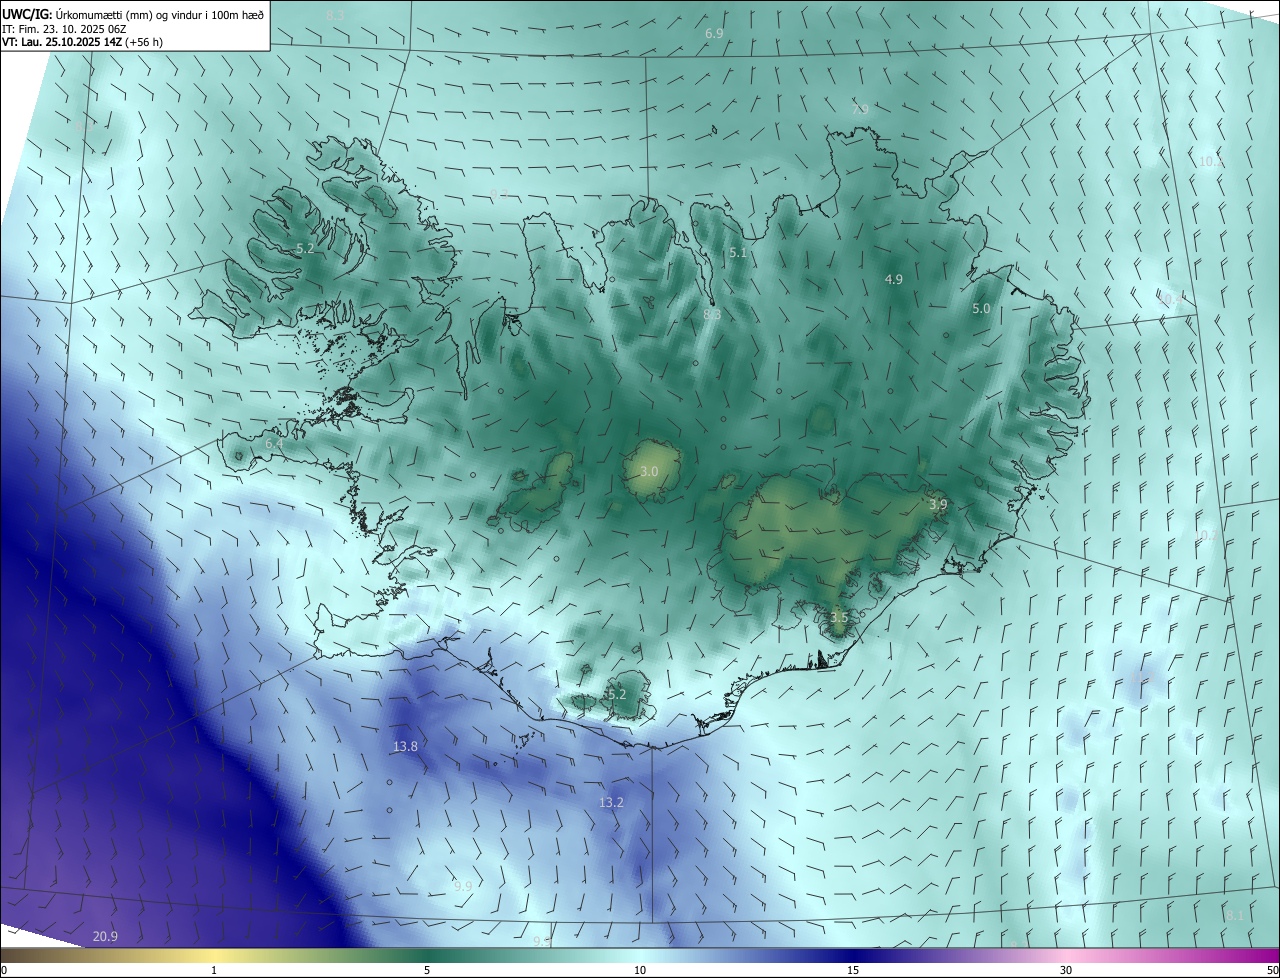Screen dimensions: 1280x978
Task: Select the 'IT: Fim. 23. 10. 2025 06Z' line
Action: pos(64,29)
